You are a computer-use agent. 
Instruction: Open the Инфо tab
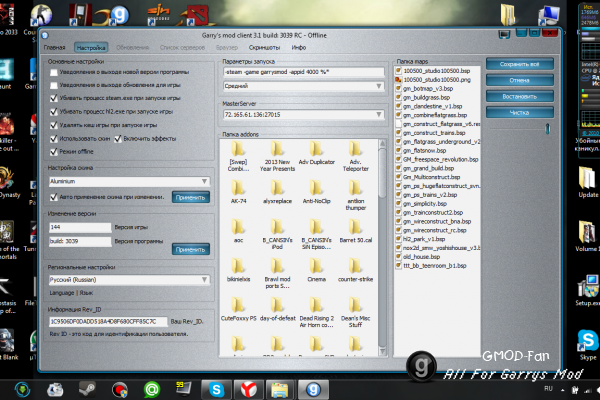pos(299,47)
